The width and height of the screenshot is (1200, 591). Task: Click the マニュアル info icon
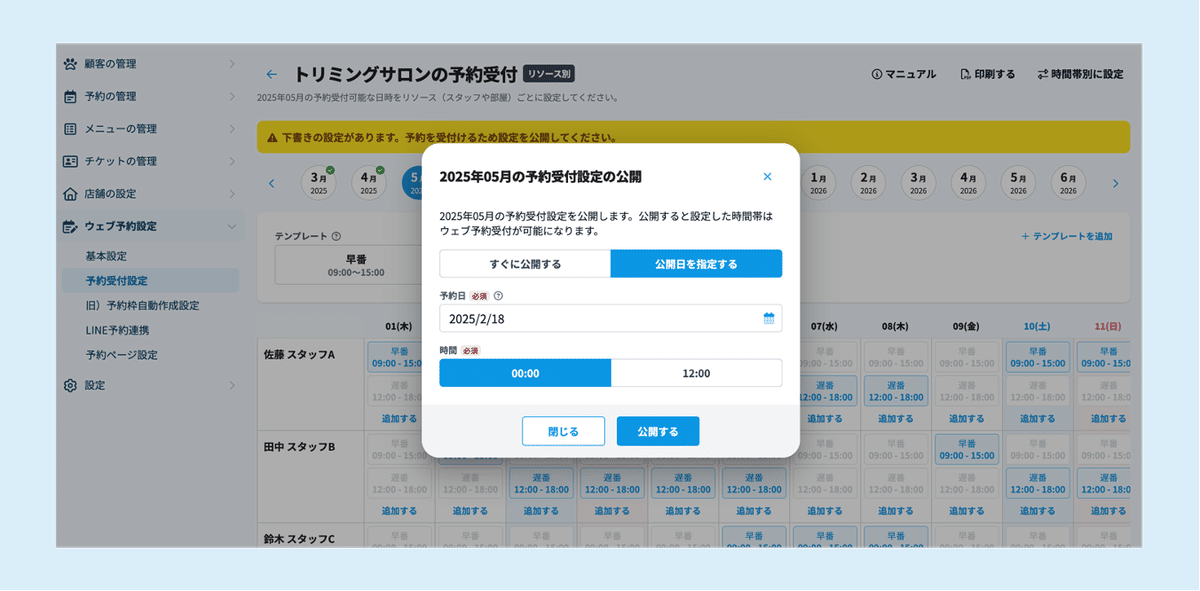click(876, 73)
